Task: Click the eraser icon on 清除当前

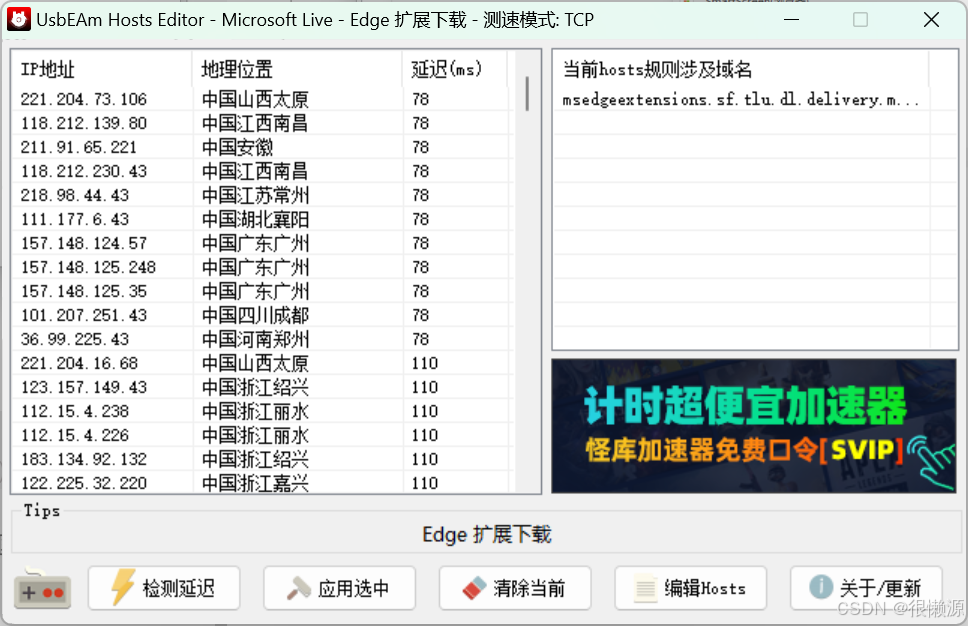Action: (475, 588)
